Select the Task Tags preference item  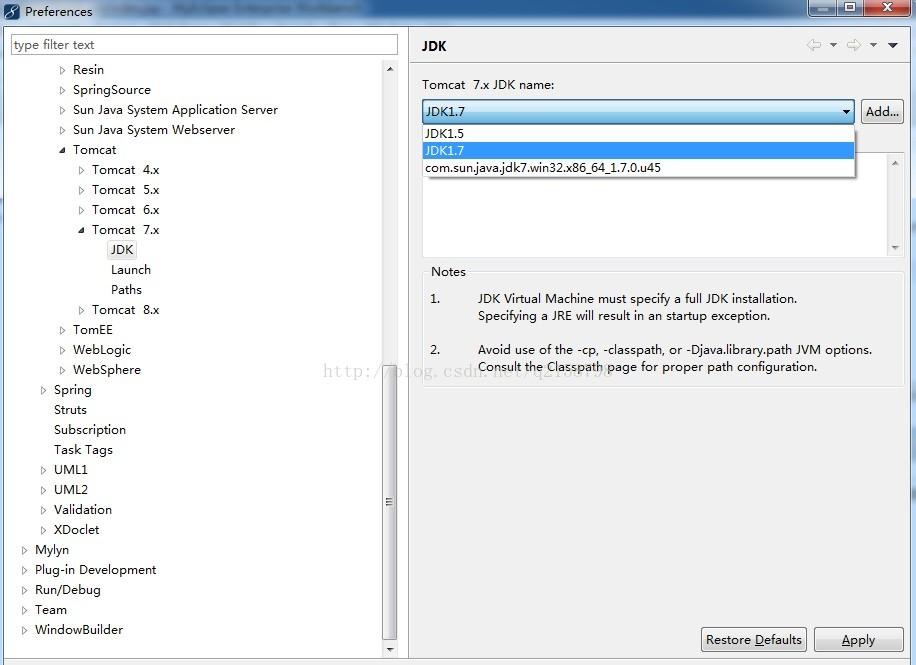[x=84, y=450]
